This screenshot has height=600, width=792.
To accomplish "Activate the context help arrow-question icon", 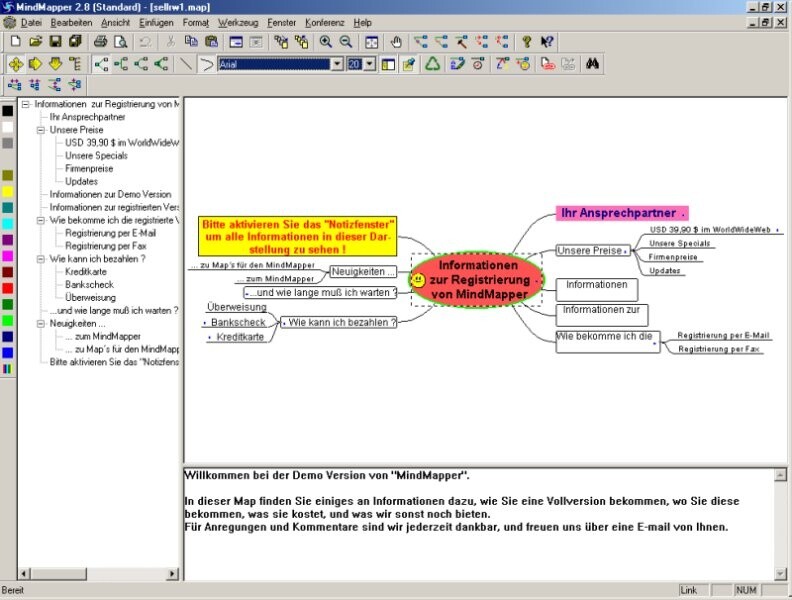I will (x=547, y=42).
